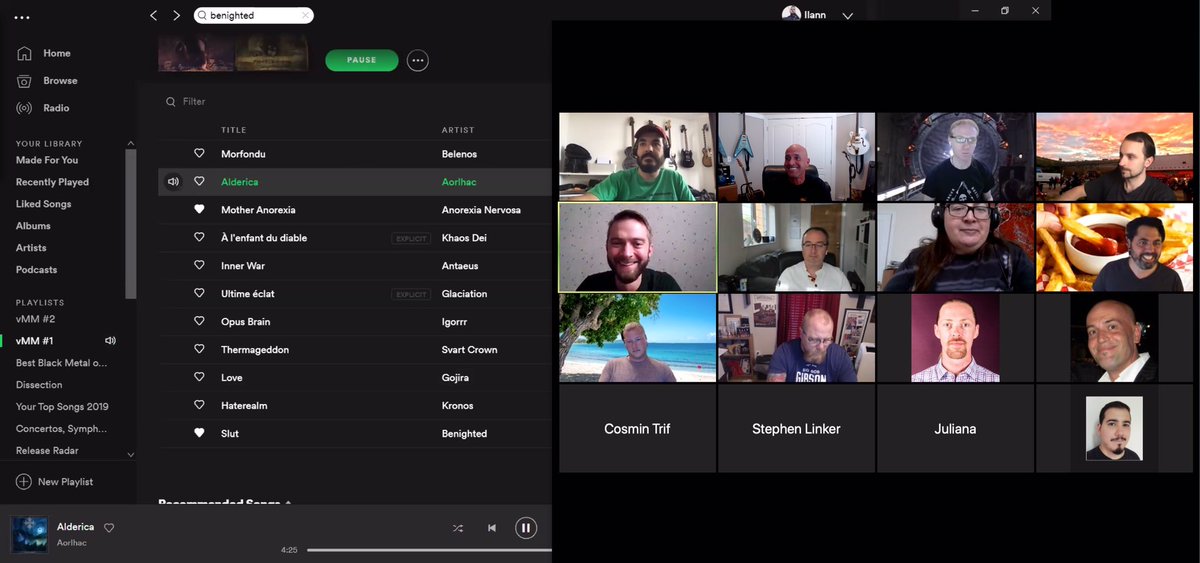Unlike the song Slut by Benighted
Image resolution: width=1200 pixels, height=563 pixels.
[x=199, y=434]
